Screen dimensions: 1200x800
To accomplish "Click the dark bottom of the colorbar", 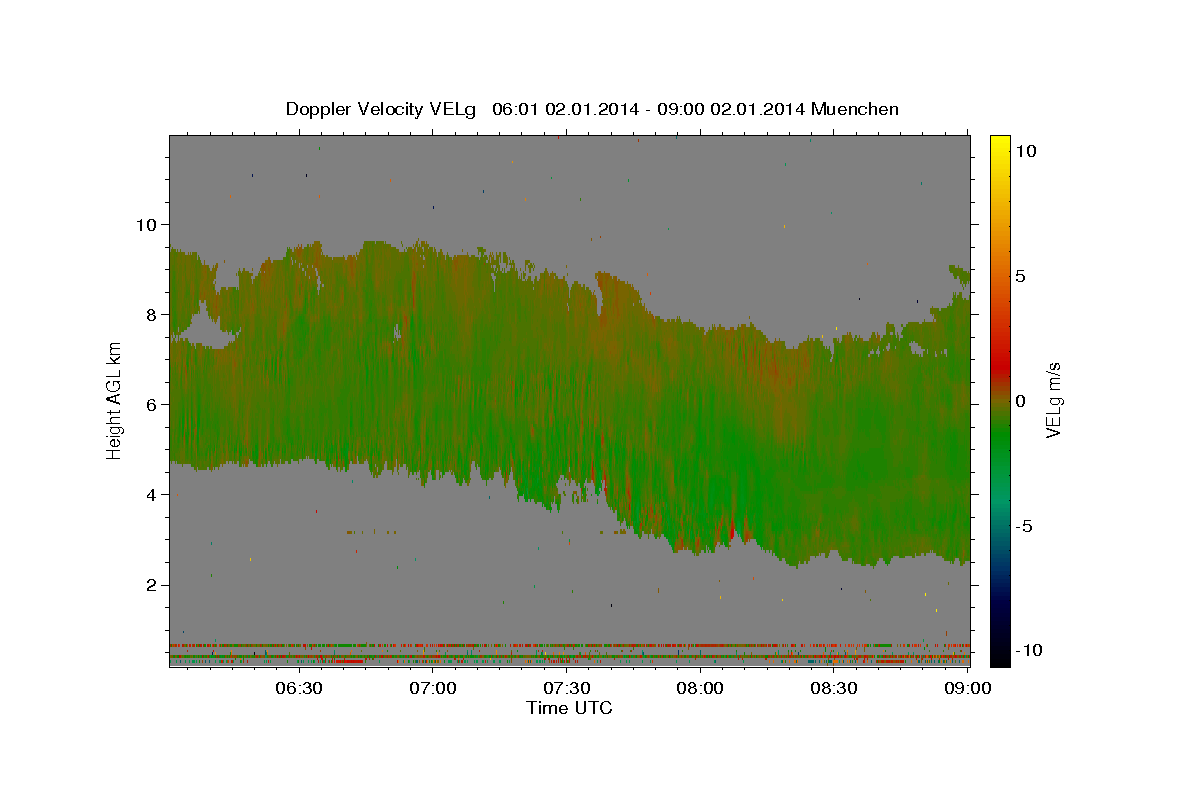I will (x=1000, y=645).
